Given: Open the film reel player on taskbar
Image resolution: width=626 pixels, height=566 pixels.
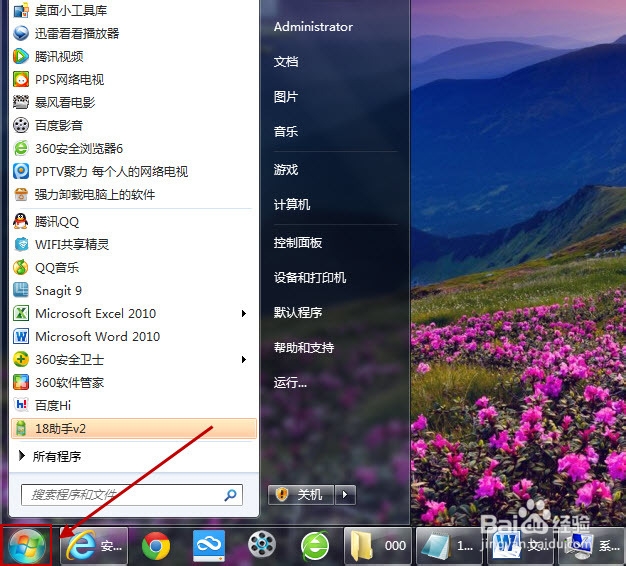Looking at the screenshot, I should coord(262,544).
